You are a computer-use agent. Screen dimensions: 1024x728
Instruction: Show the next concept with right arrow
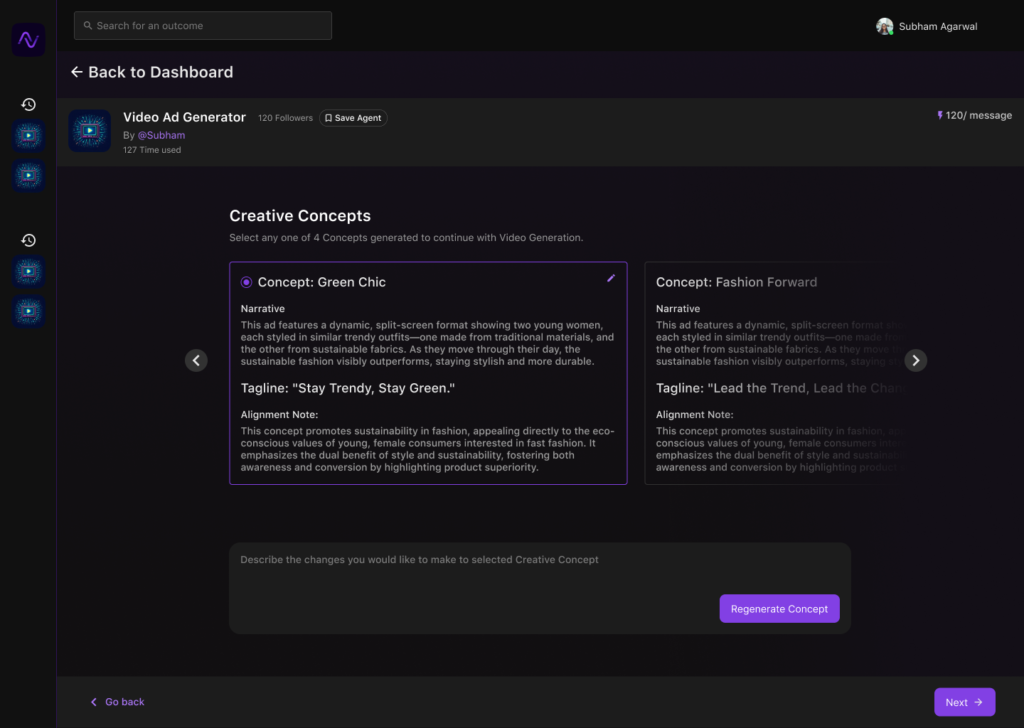coord(915,361)
